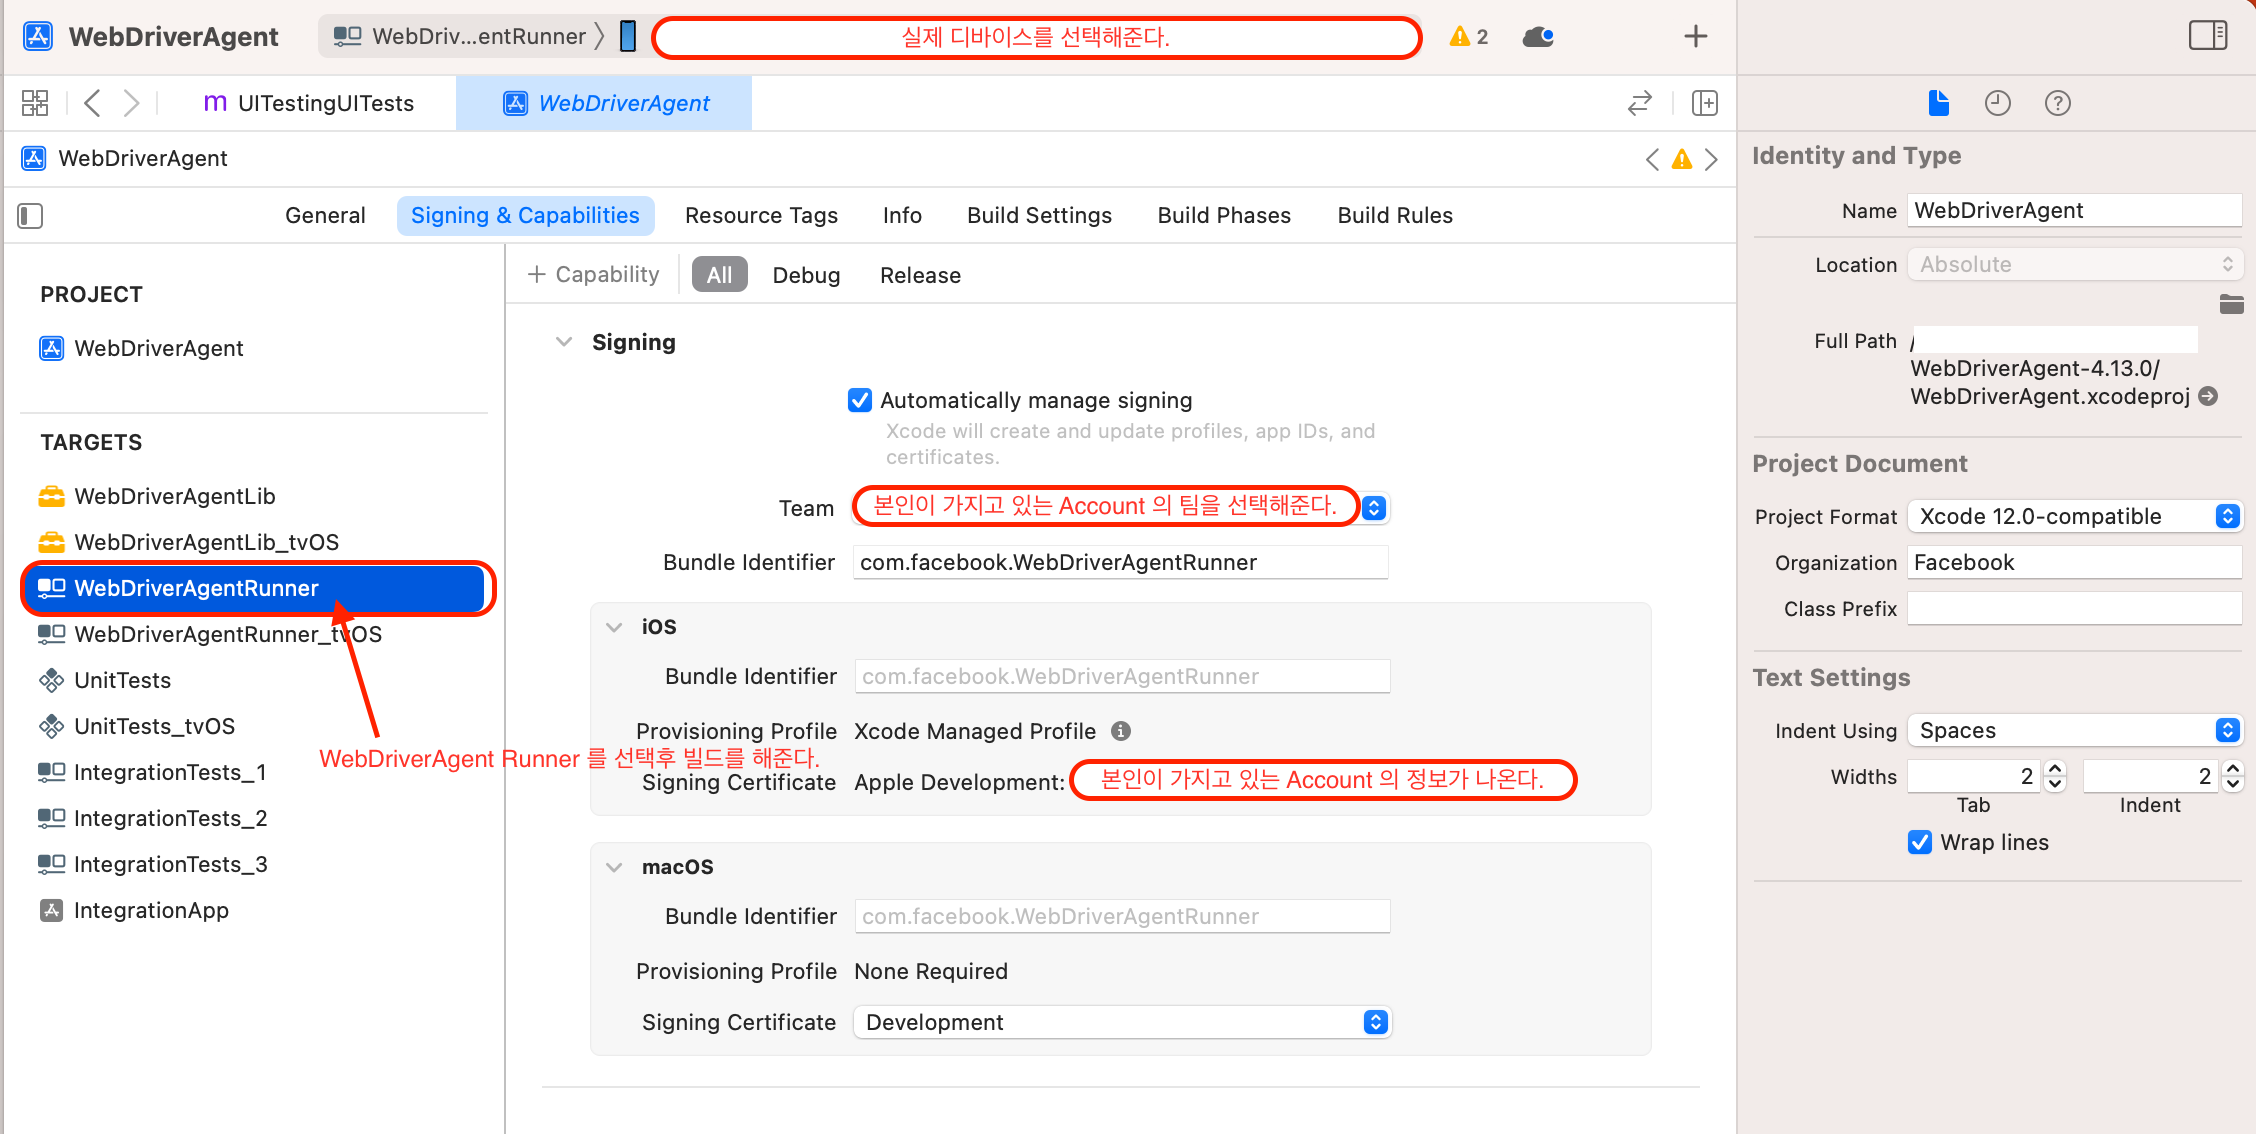Toggle Automatically manage signing checkbox
2256x1134 pixels.
click(860, 401)
